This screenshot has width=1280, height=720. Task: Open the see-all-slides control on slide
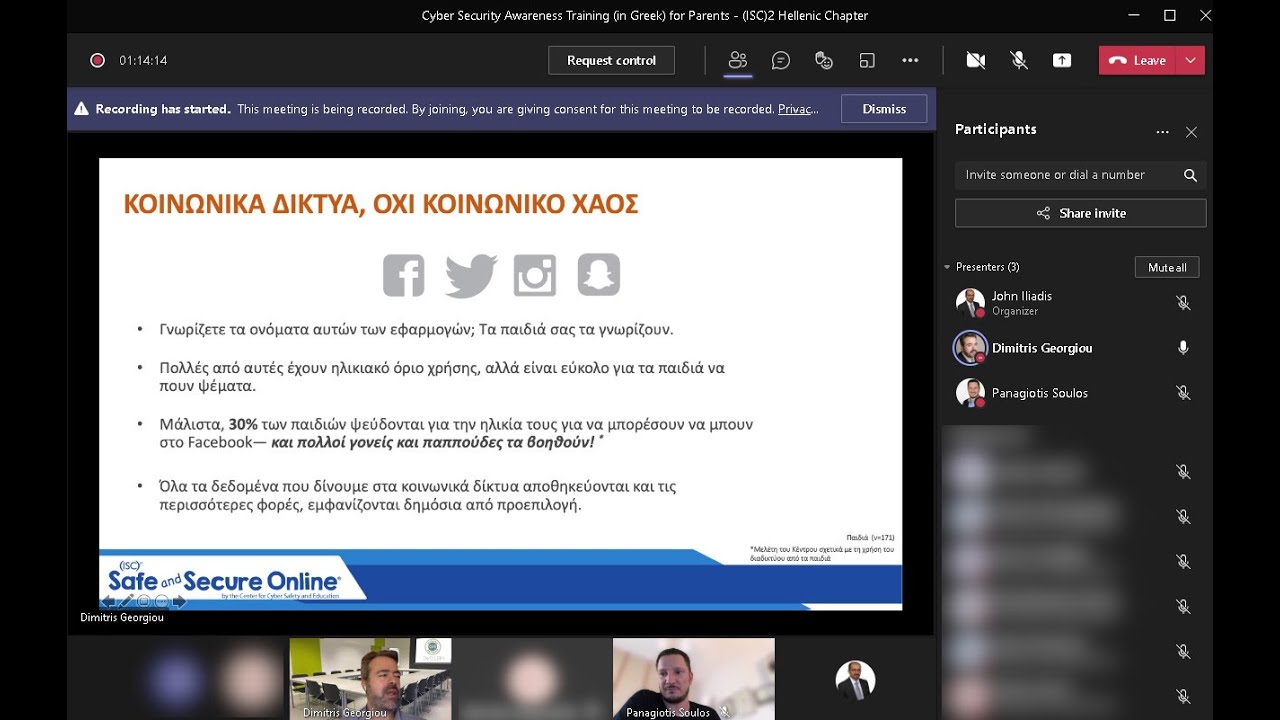[144, 601]
